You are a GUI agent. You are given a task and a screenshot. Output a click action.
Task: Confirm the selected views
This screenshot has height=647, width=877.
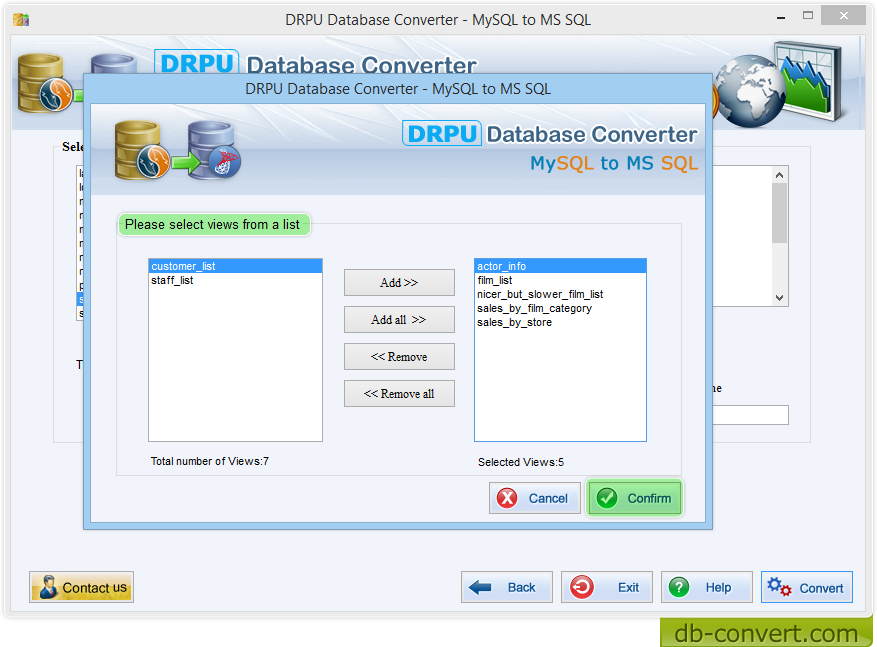[x=635, y=498]
